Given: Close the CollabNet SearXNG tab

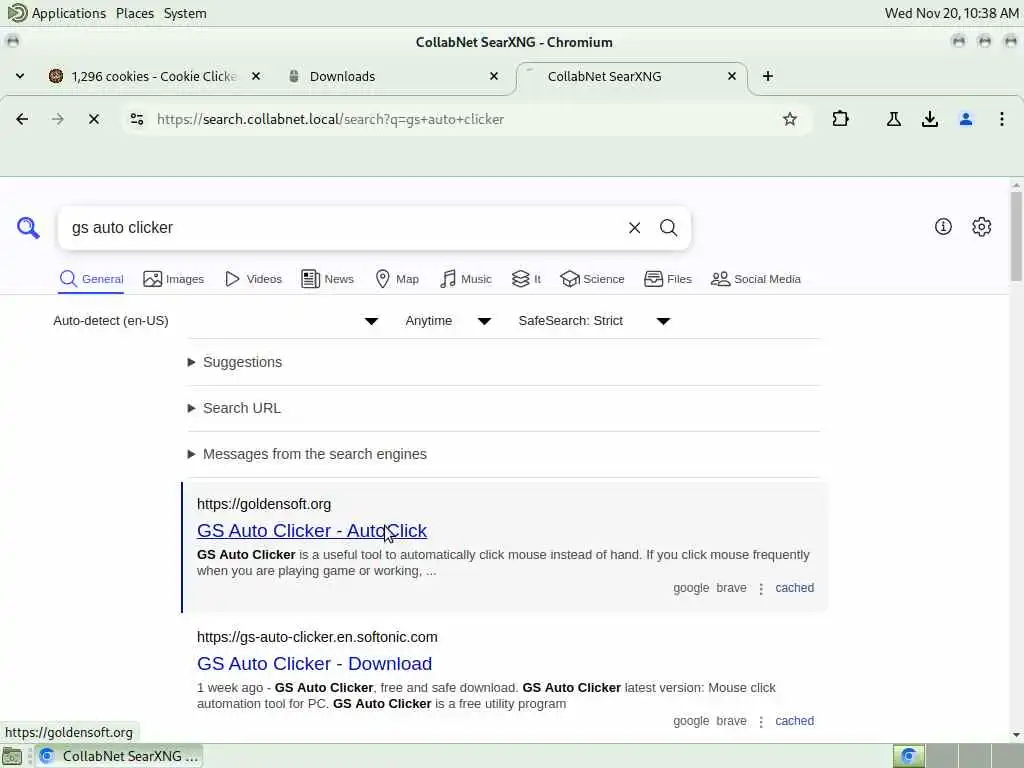Looking at the screenshot, I should tap(731, 76).
